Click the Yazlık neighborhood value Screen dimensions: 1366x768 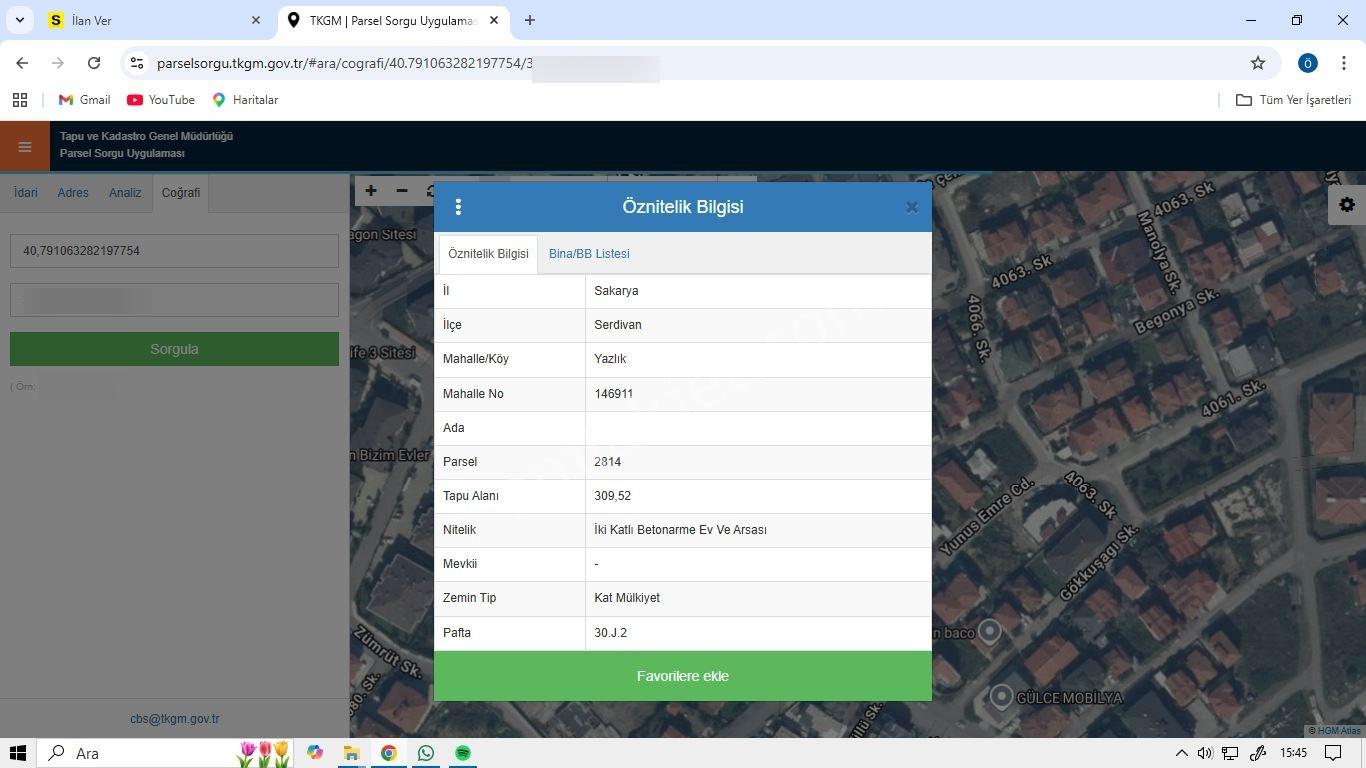click(x=610, y=359)
